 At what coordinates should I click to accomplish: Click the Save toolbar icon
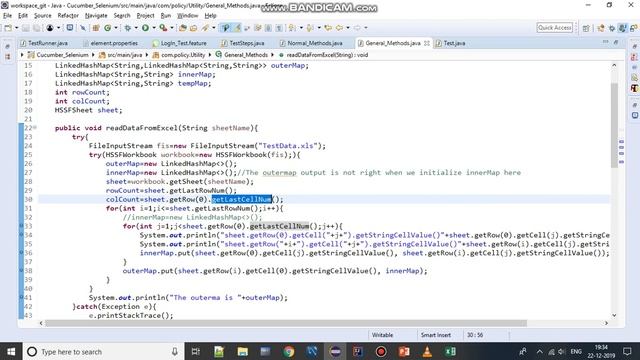[25, 28]
